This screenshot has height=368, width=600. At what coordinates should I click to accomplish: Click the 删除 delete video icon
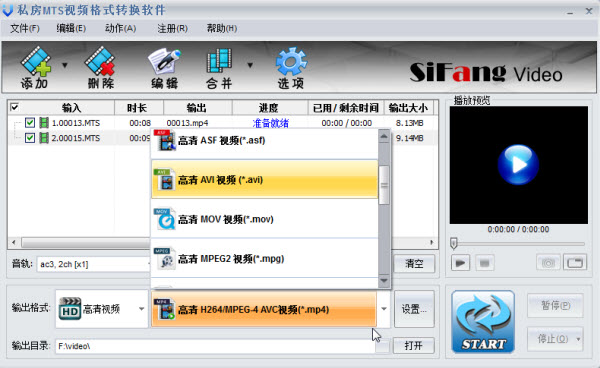(100, 67)
